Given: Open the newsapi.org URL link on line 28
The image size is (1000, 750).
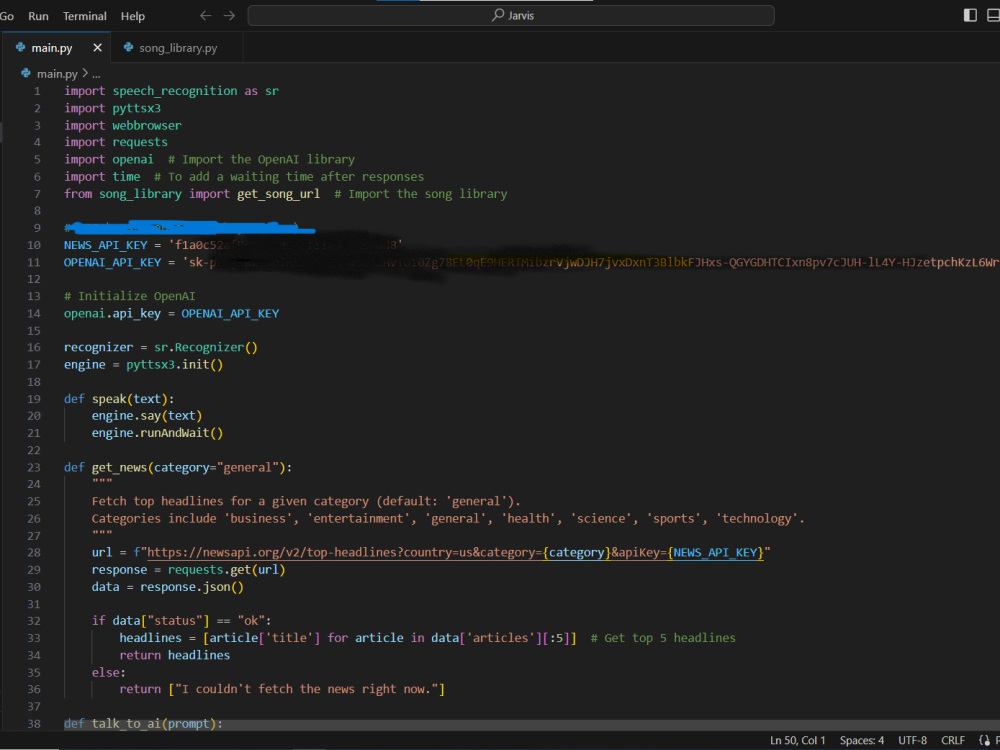Looking at the screenshot, I should click(455, 552).
